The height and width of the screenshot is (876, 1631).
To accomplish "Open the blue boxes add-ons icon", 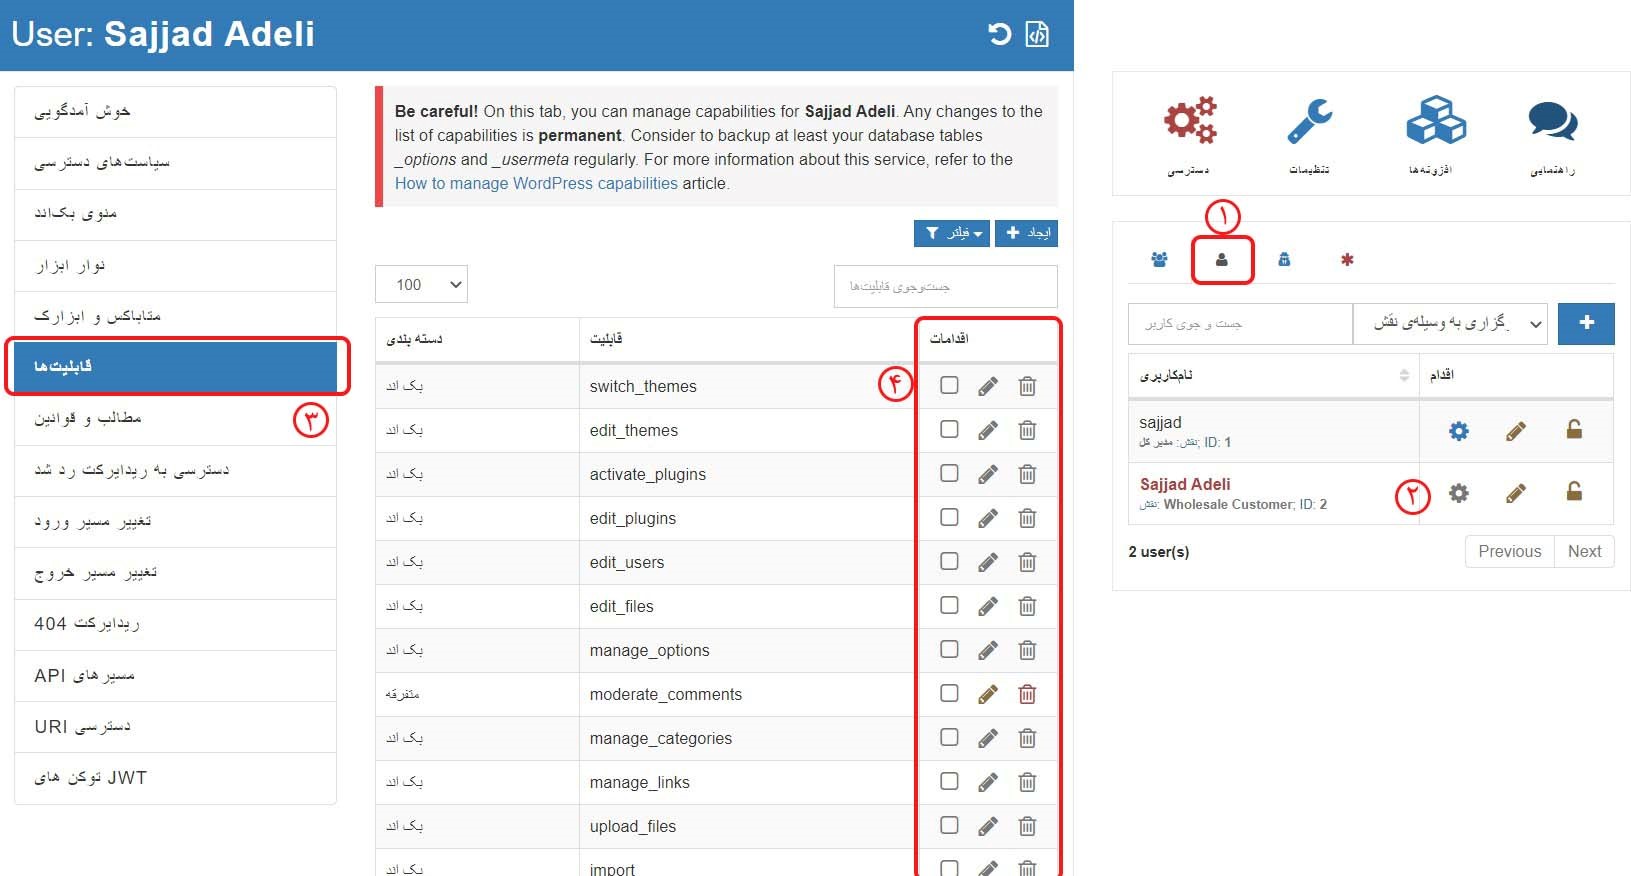I will click(x=1435, y=121).
